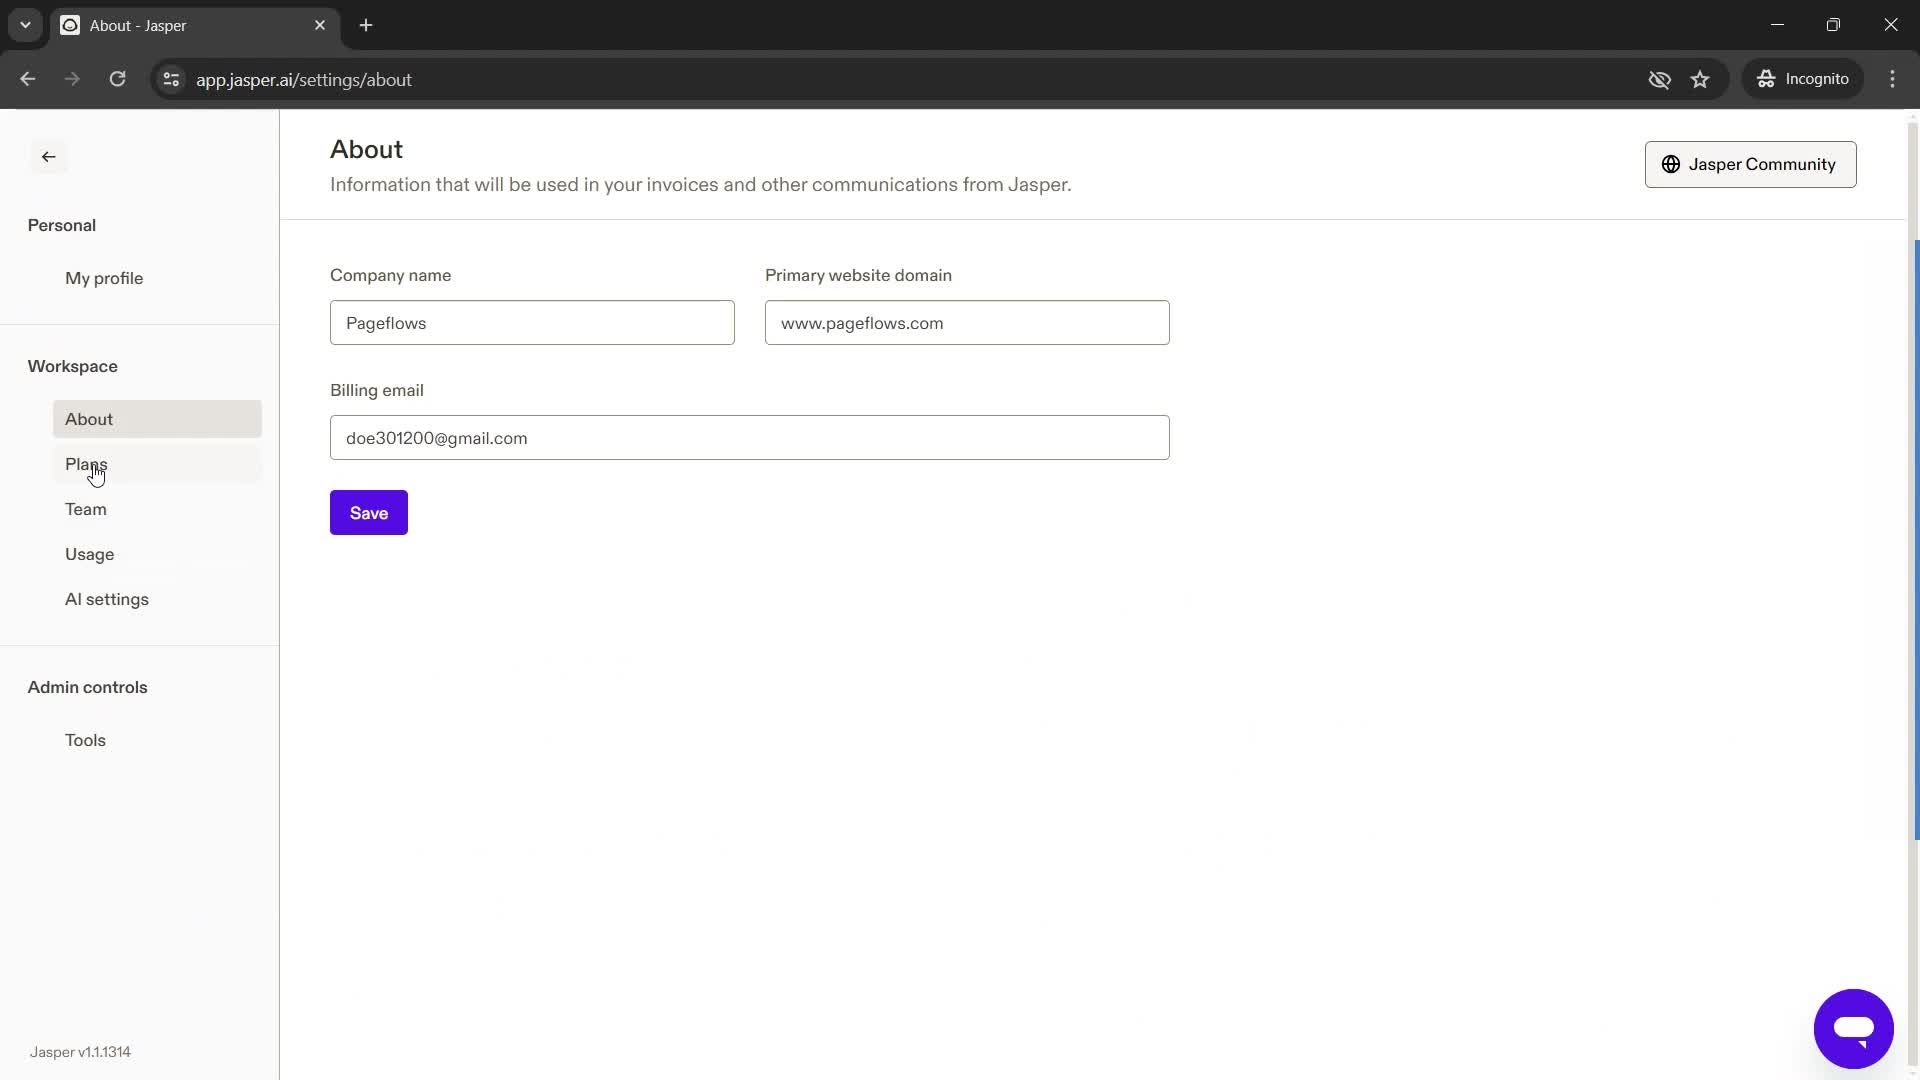Open the Jasper chat support bubble
The image size is (1920, 1080).
tap(1854, 1029)
